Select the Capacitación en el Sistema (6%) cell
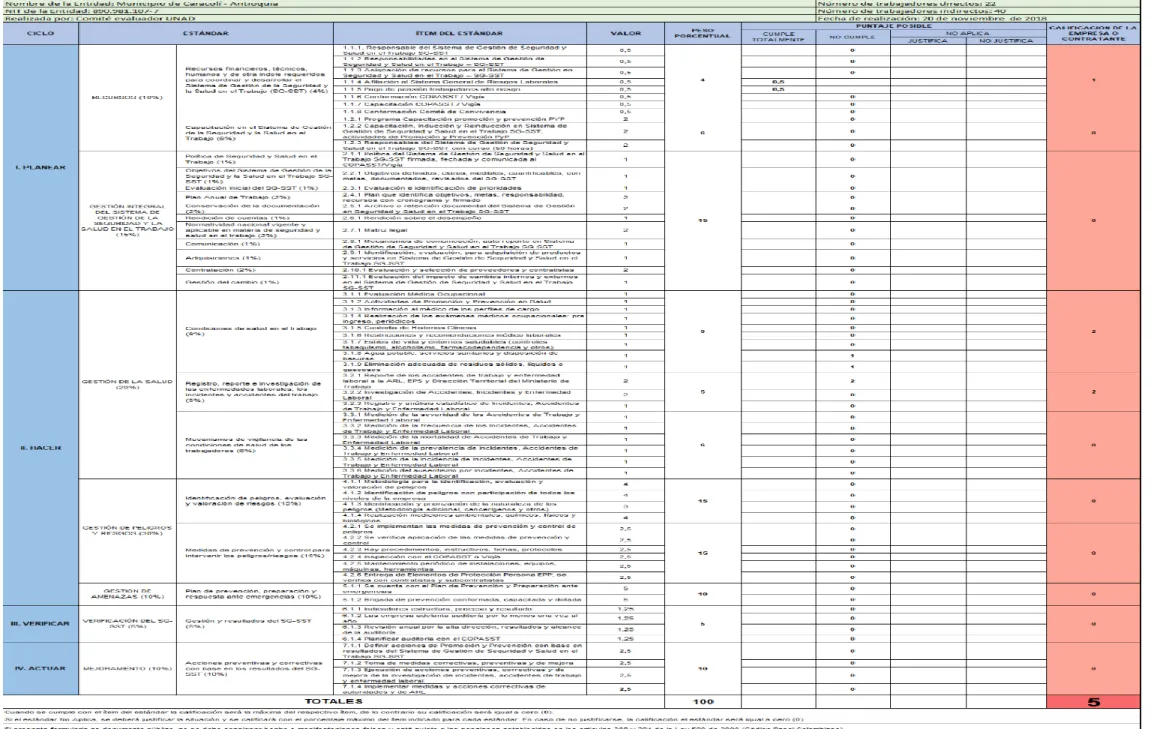Image resolution: width=1154 pixels, height=729 pixels. coord(255,133)
